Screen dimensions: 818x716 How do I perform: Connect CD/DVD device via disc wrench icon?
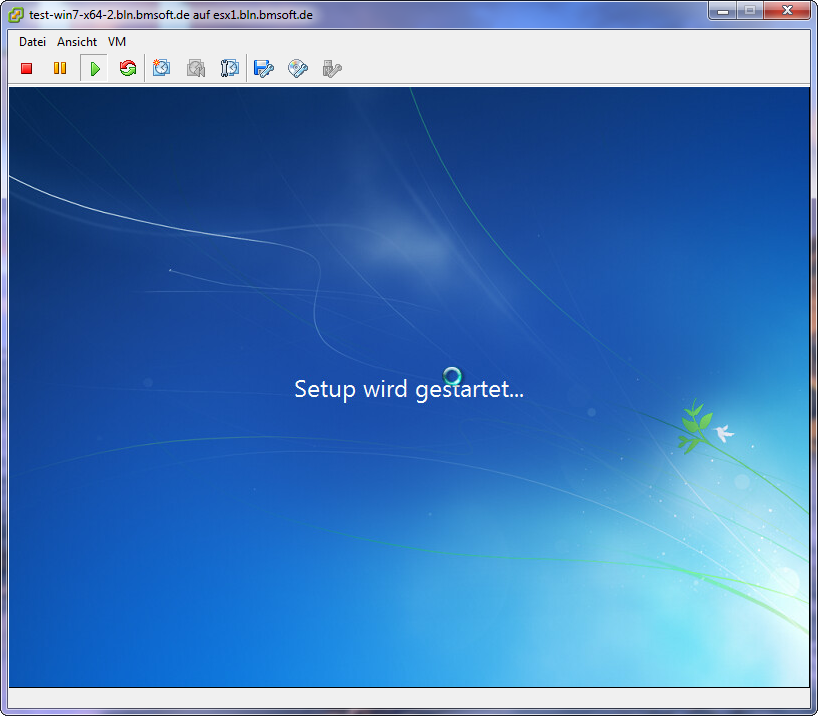[x=298, y=68]
